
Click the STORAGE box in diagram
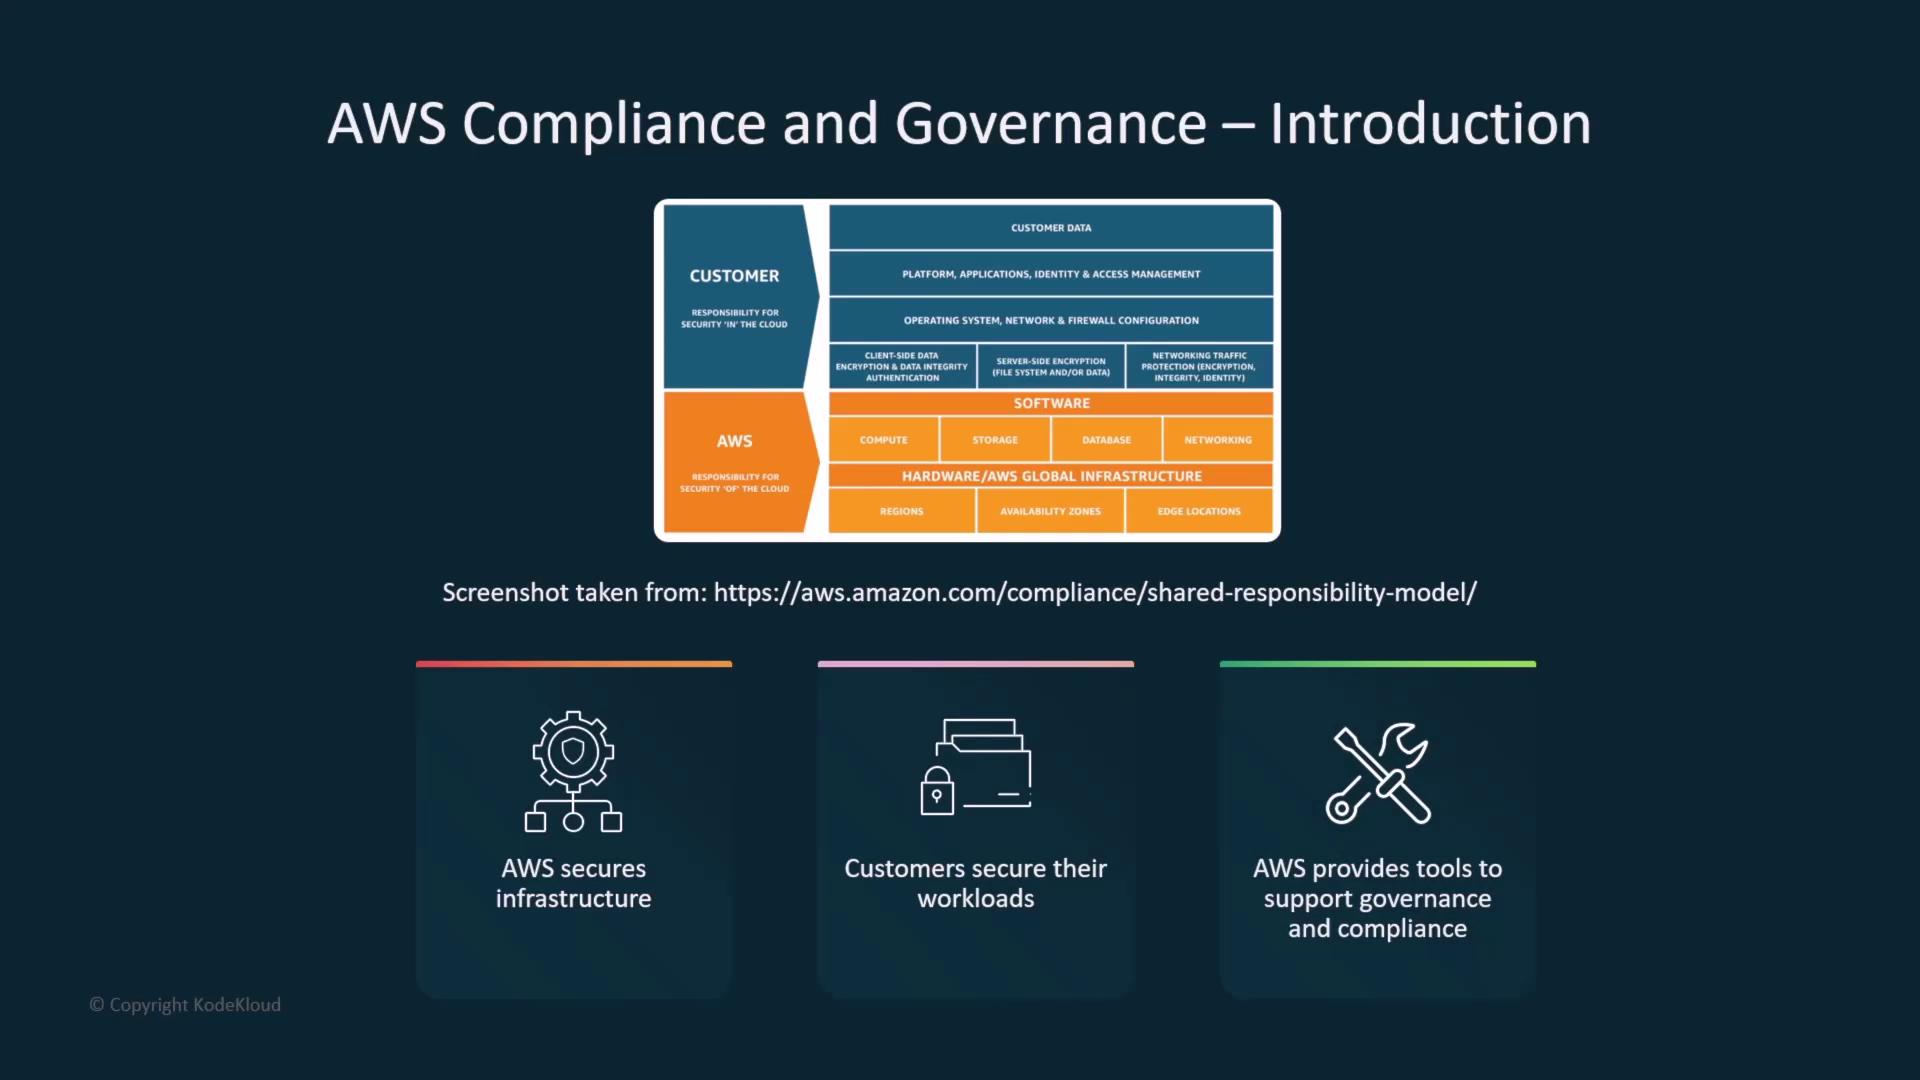(x=995, y=440)
